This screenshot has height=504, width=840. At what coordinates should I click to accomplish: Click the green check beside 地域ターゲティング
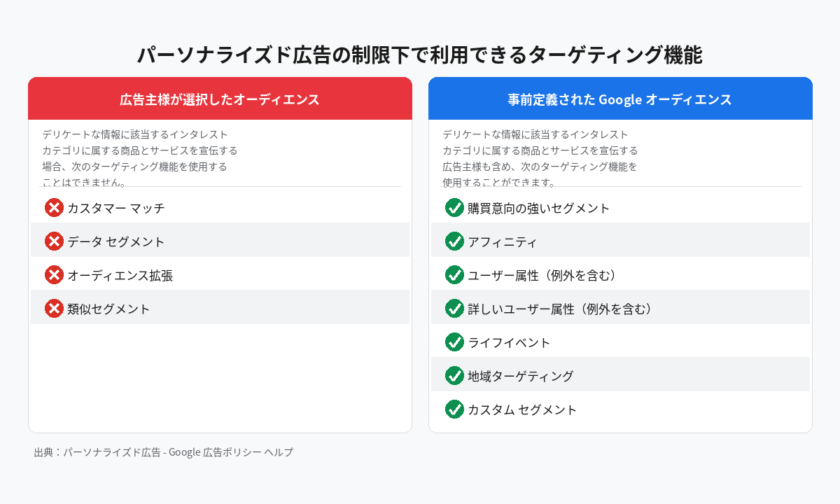click(454, 376)
